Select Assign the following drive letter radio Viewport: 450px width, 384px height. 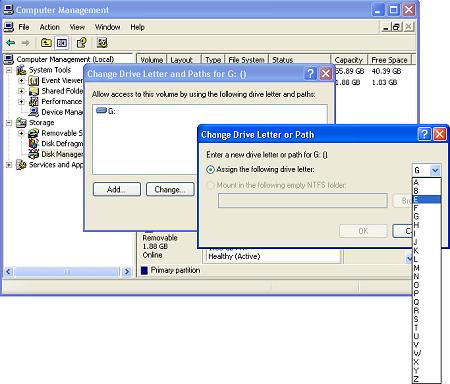[210, 170]
